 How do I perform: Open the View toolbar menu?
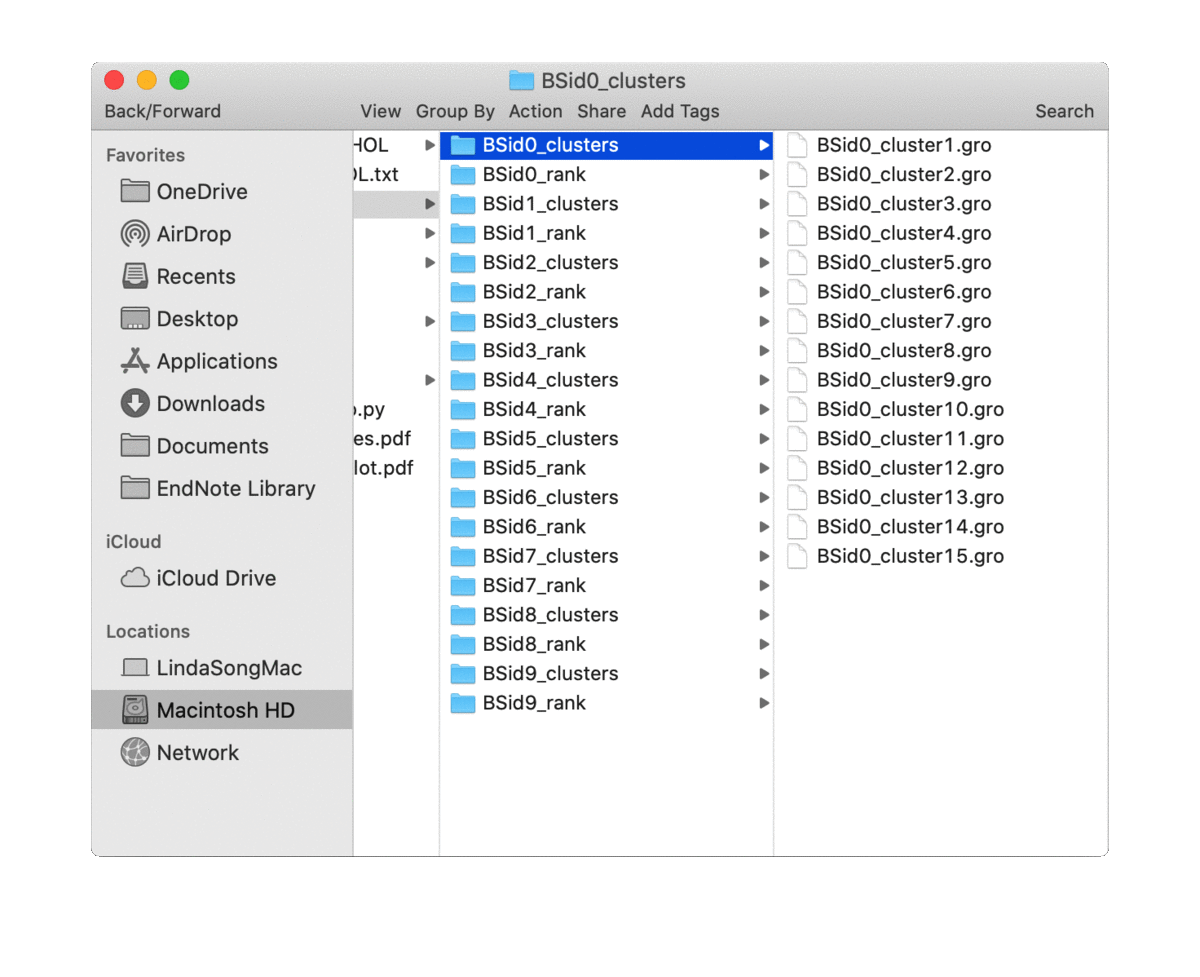point(381,111)
